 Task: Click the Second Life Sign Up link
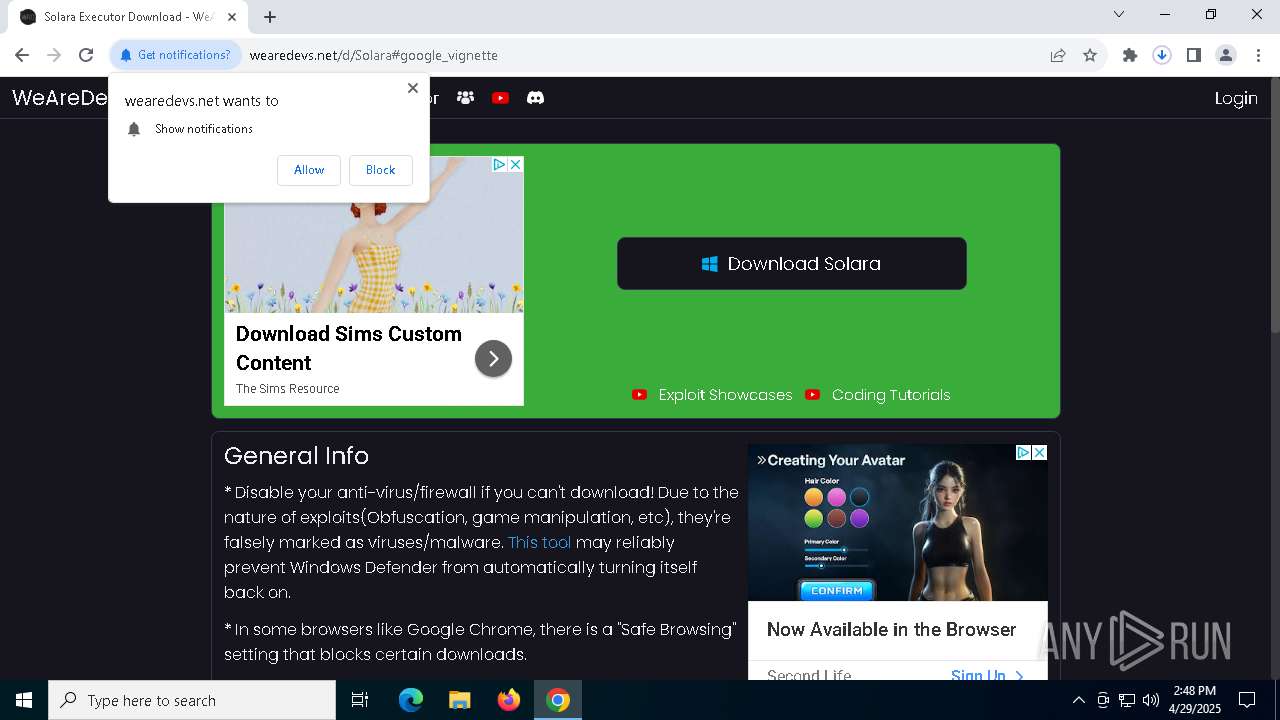click(987, 675)
